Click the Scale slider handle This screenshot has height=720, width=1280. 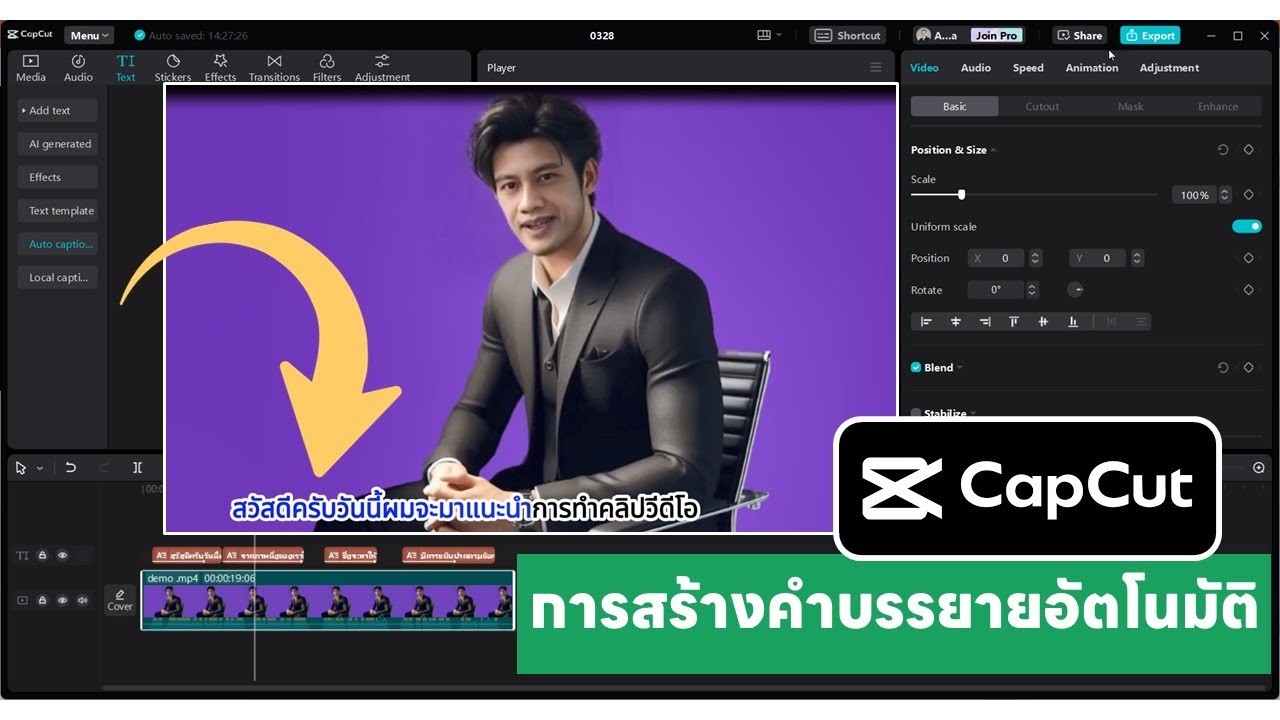click(961, 195)
